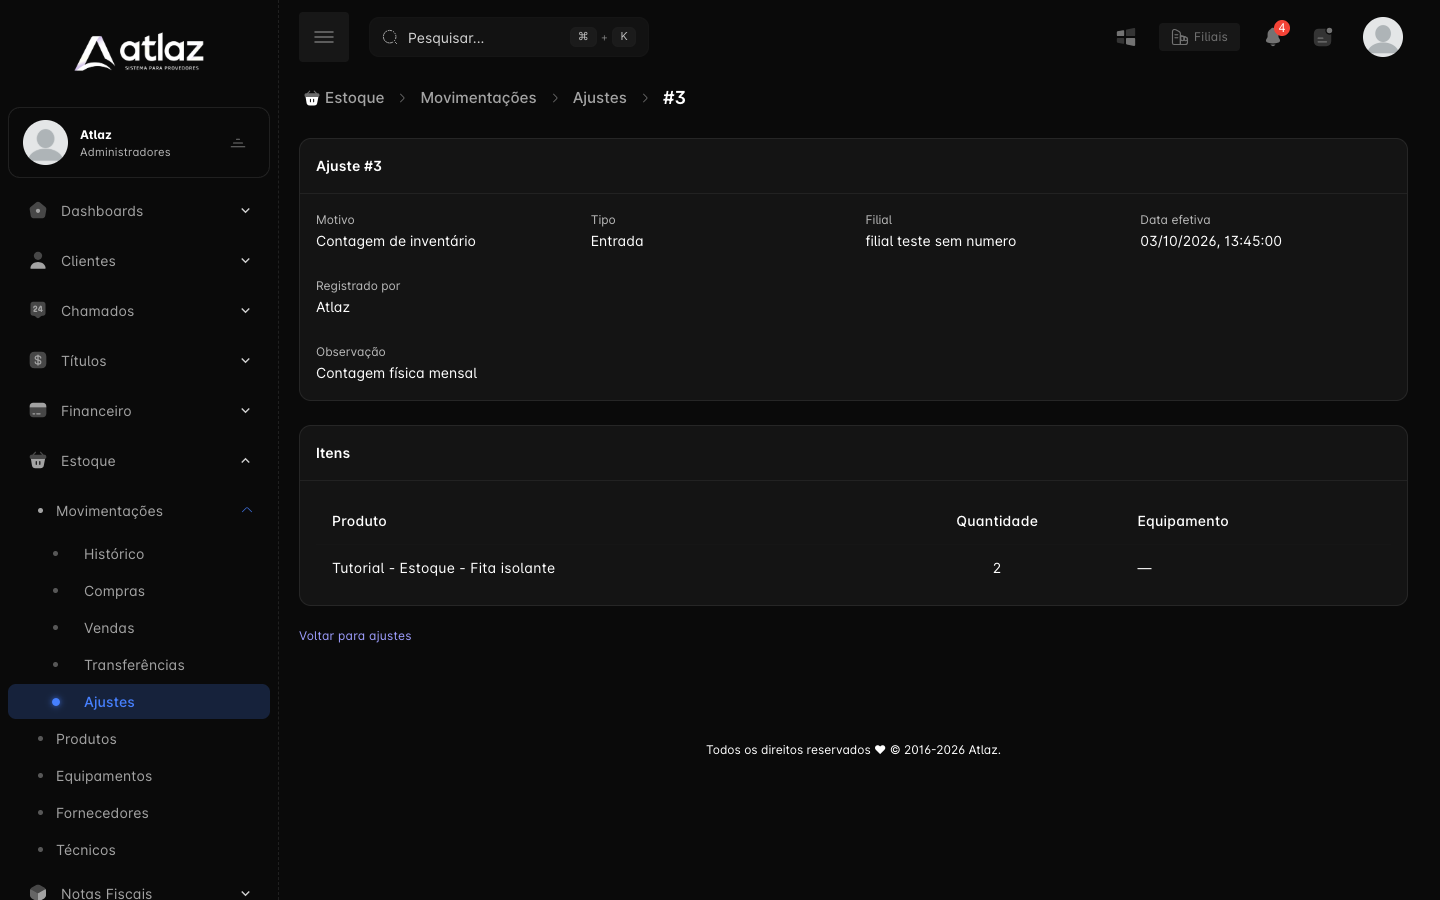Open the Atlaz profile card options icon

(238, 143)
